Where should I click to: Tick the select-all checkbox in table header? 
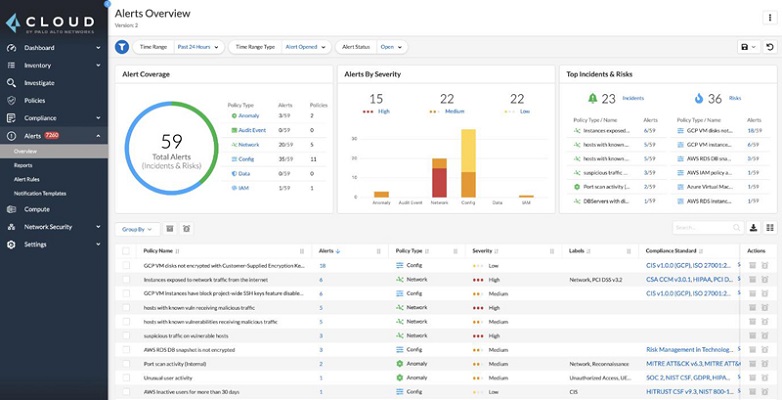[126, 251]
